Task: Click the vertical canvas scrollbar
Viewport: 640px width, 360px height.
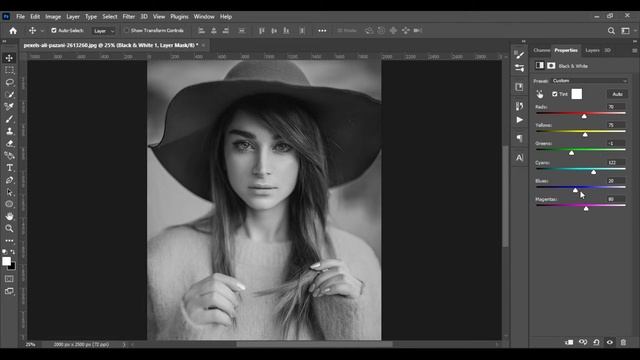Action: click(x=505, y=196)
